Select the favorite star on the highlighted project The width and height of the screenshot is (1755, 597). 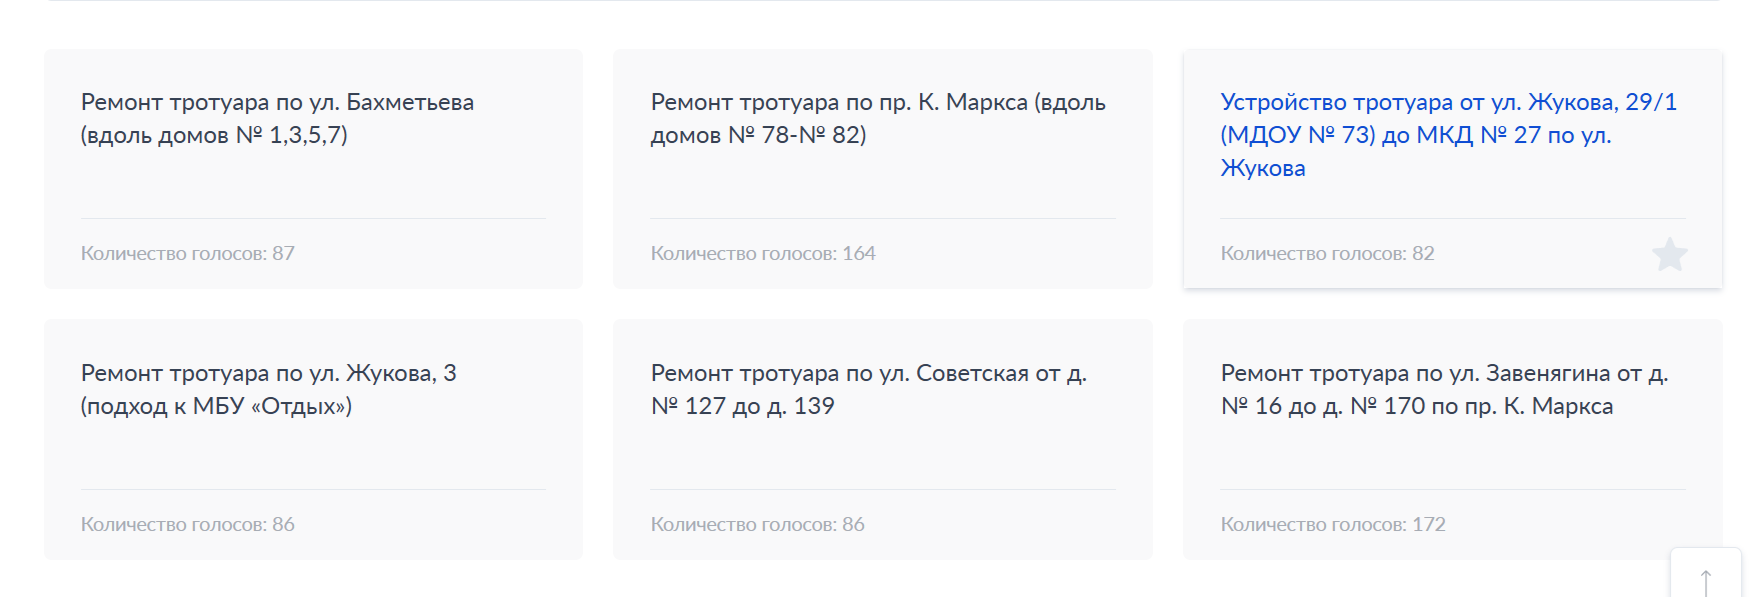(x=1669, y=255)
